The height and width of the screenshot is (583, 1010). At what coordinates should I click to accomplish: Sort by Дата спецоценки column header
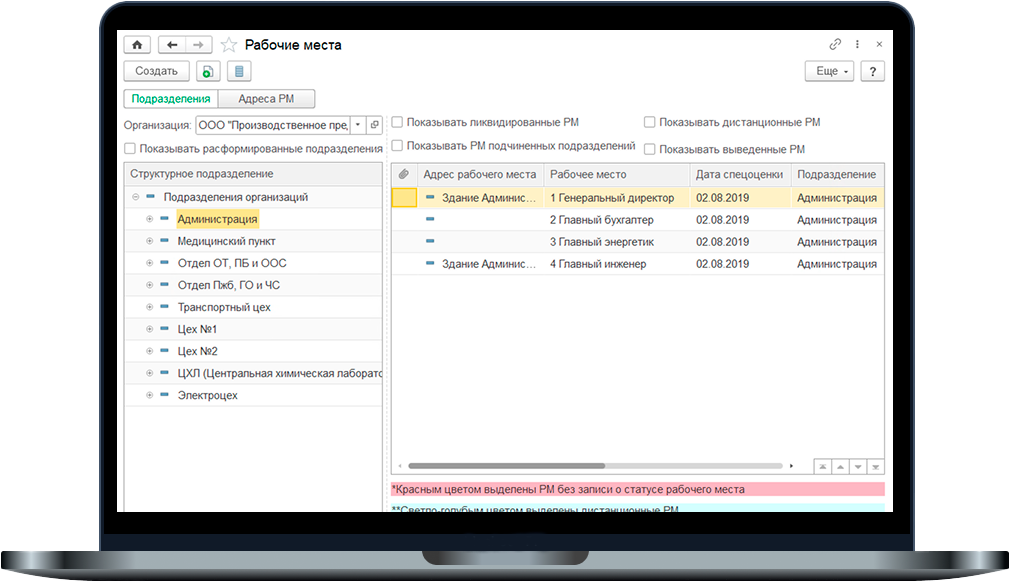point(739,174)
